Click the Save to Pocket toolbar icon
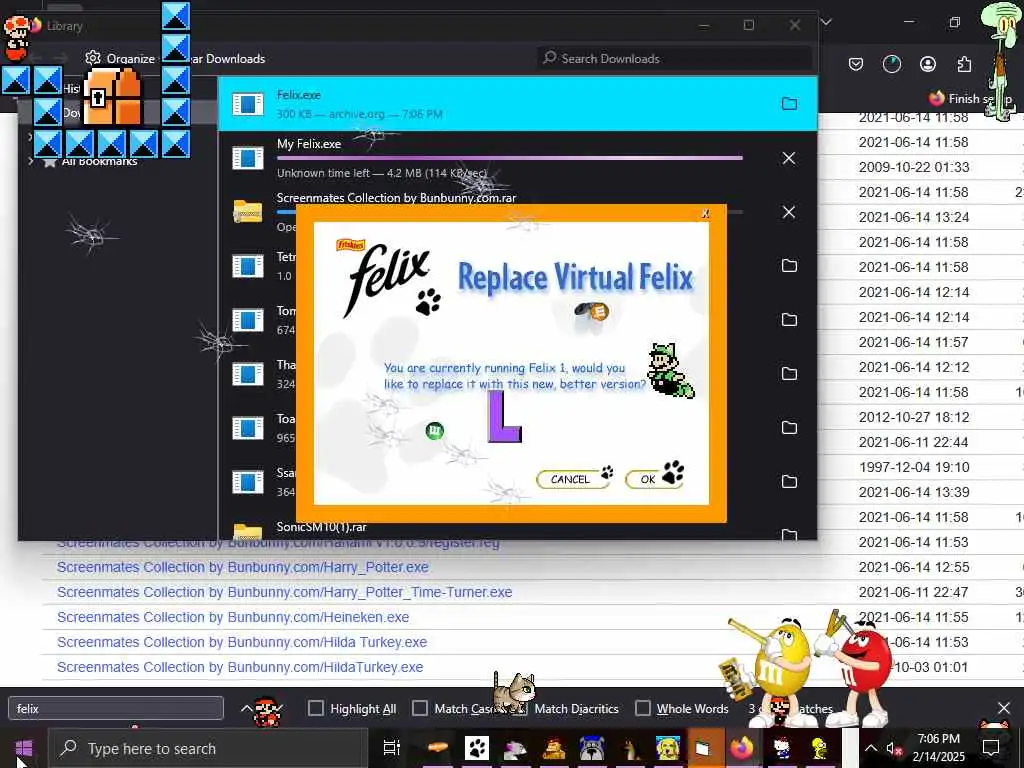 [856, 64]
